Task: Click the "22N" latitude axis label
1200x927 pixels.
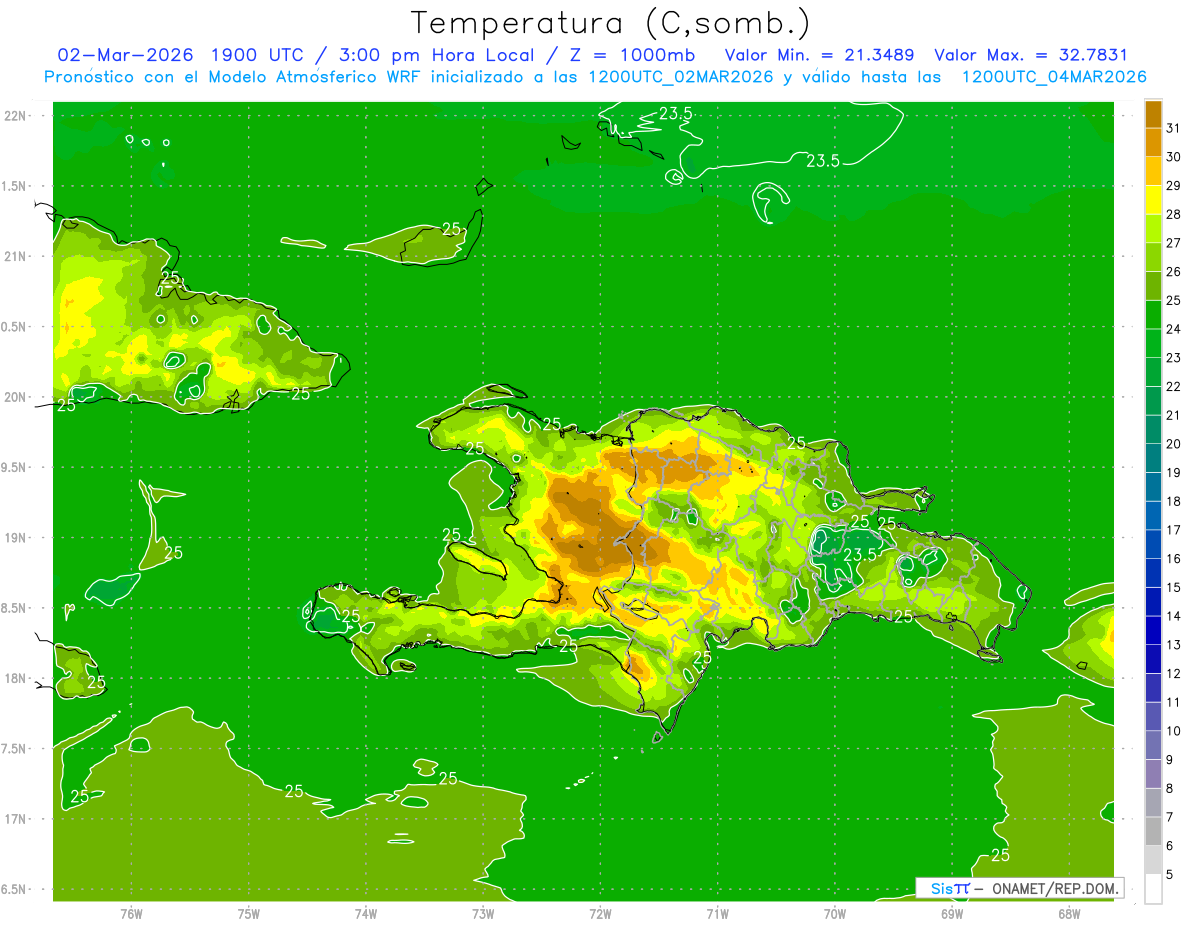Action: (x=15, y=115)
